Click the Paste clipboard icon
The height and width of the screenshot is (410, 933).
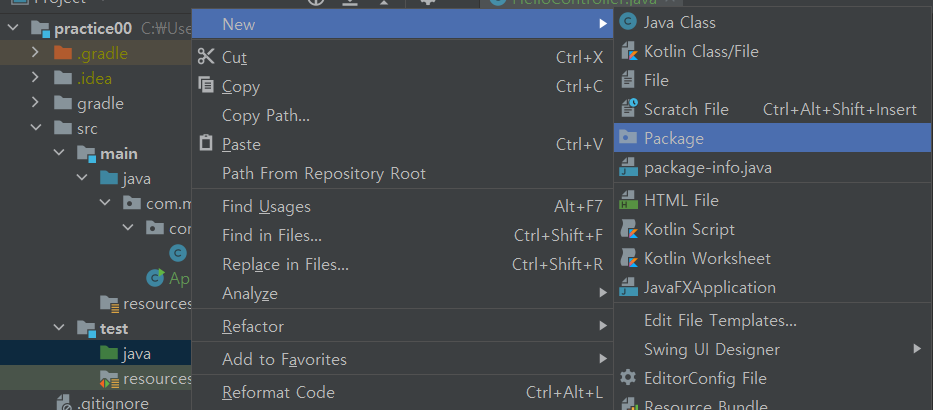(x=206, y=143)
